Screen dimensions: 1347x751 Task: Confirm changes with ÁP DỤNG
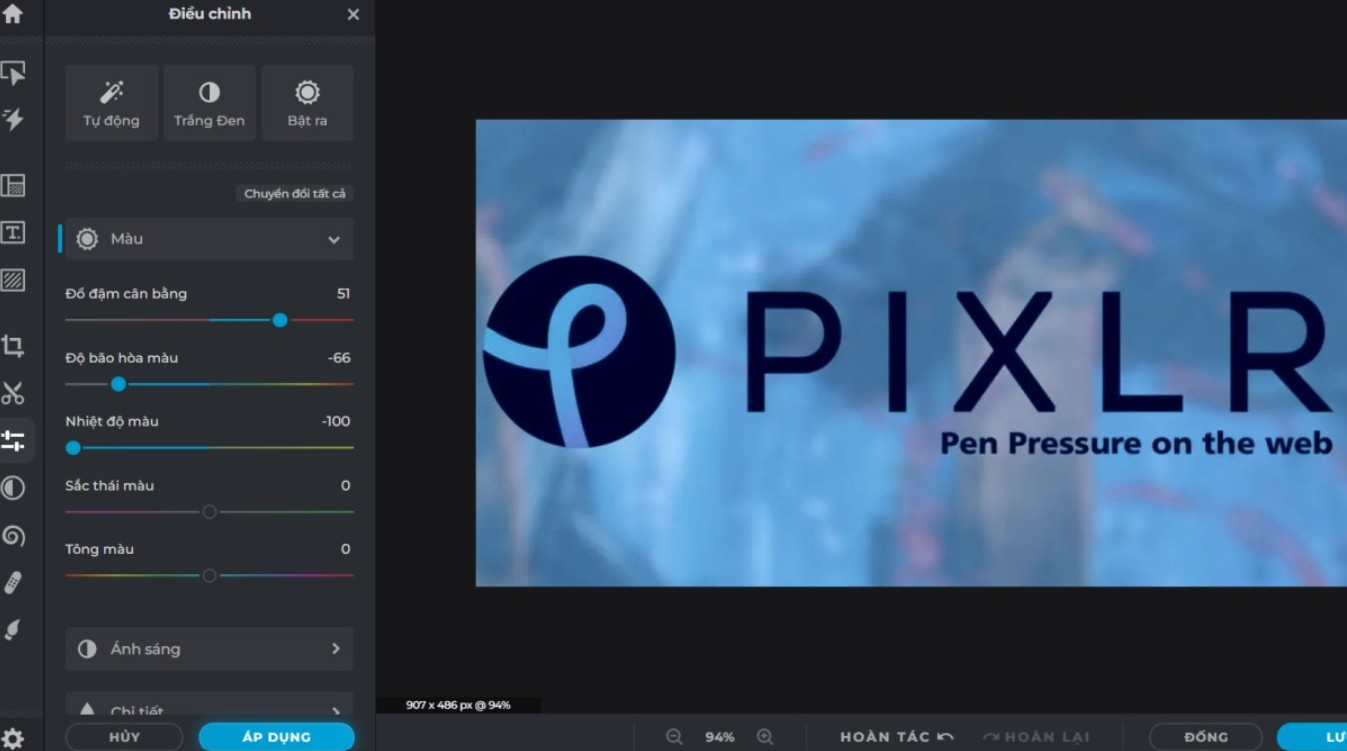point(277,737)
